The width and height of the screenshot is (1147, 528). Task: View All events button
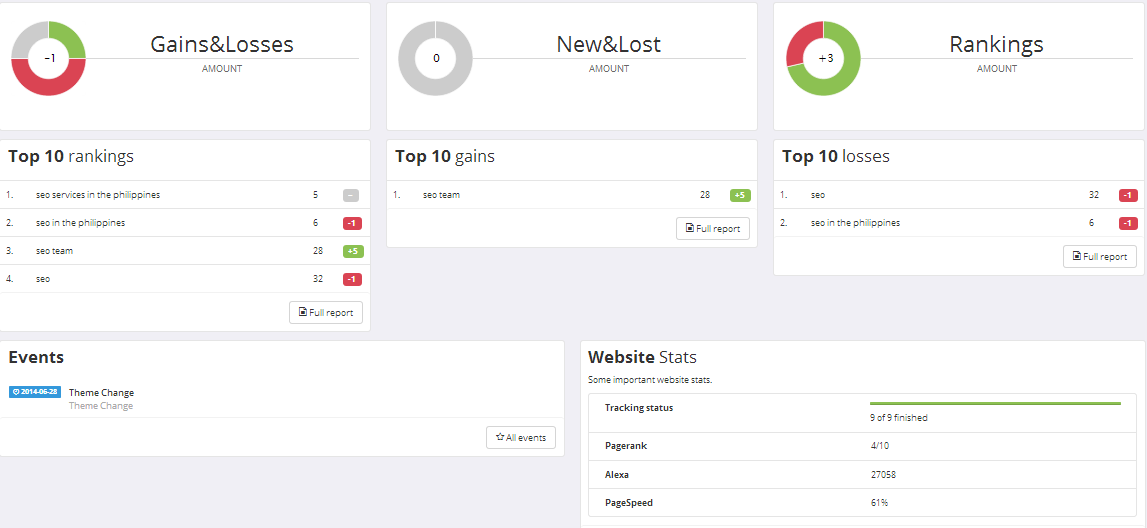pyautogui.click(x=521, y=437)
